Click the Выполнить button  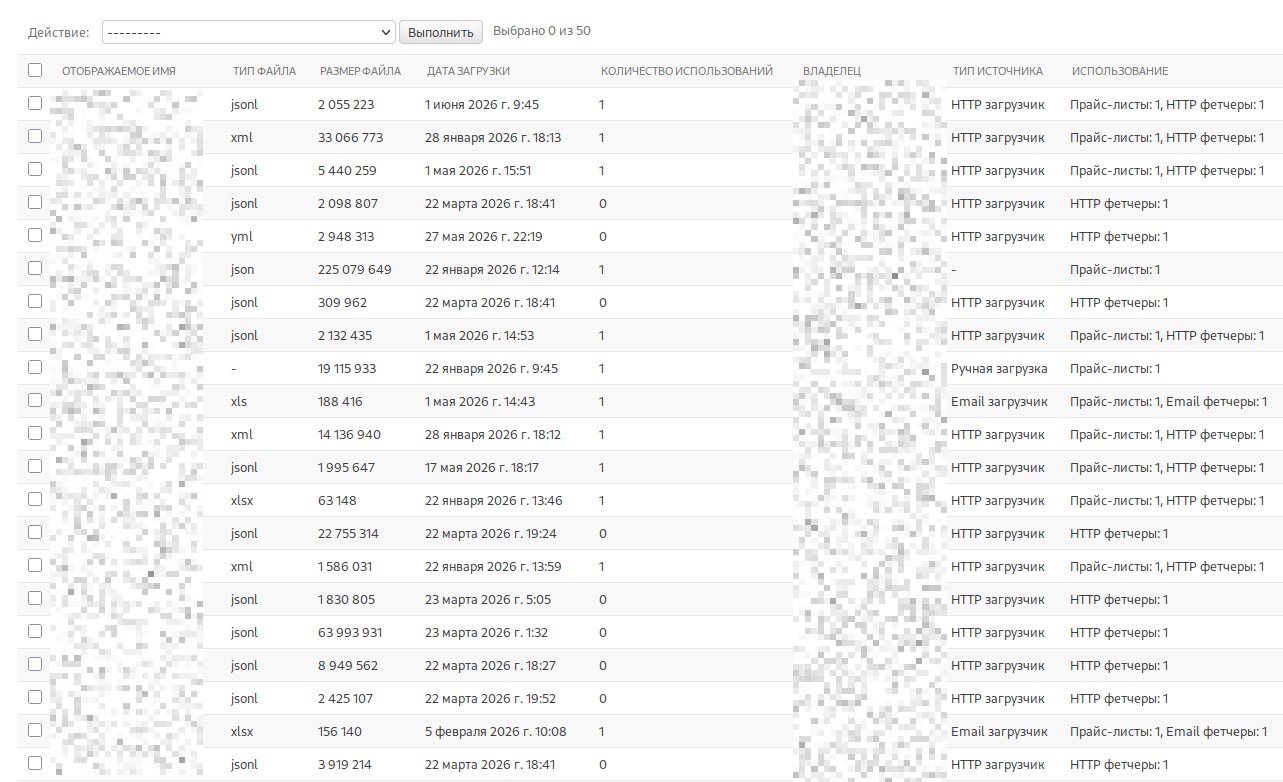pyautogui.click(x=441, y=32)
